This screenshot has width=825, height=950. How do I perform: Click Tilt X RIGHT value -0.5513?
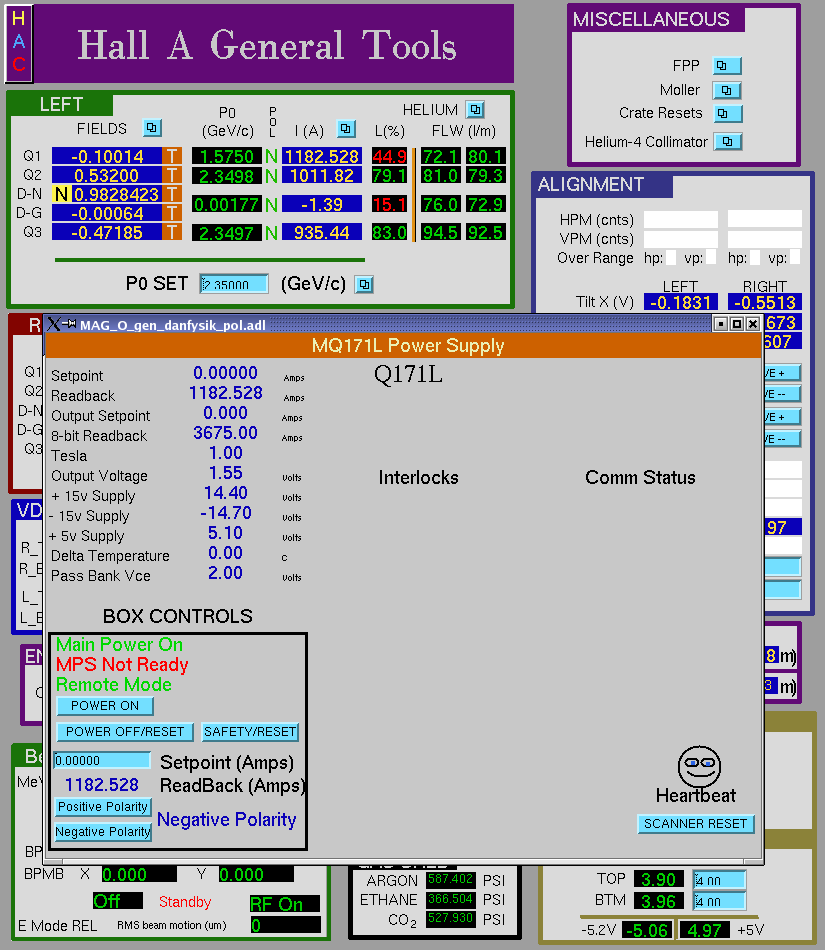point(764,302)
